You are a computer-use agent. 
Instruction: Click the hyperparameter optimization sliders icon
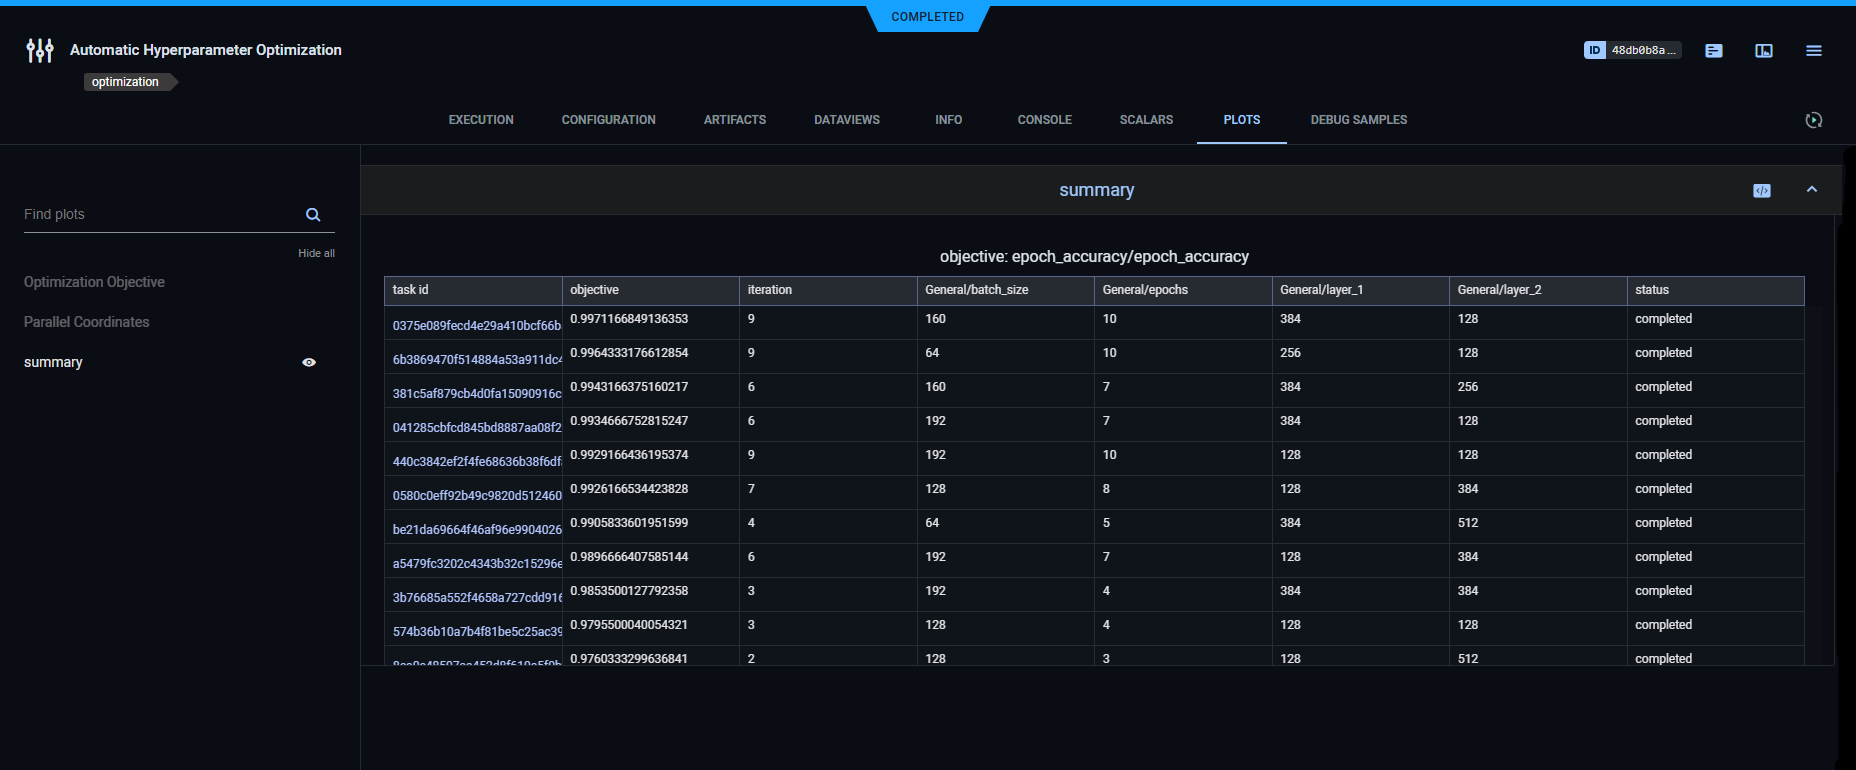pos(40,50)
